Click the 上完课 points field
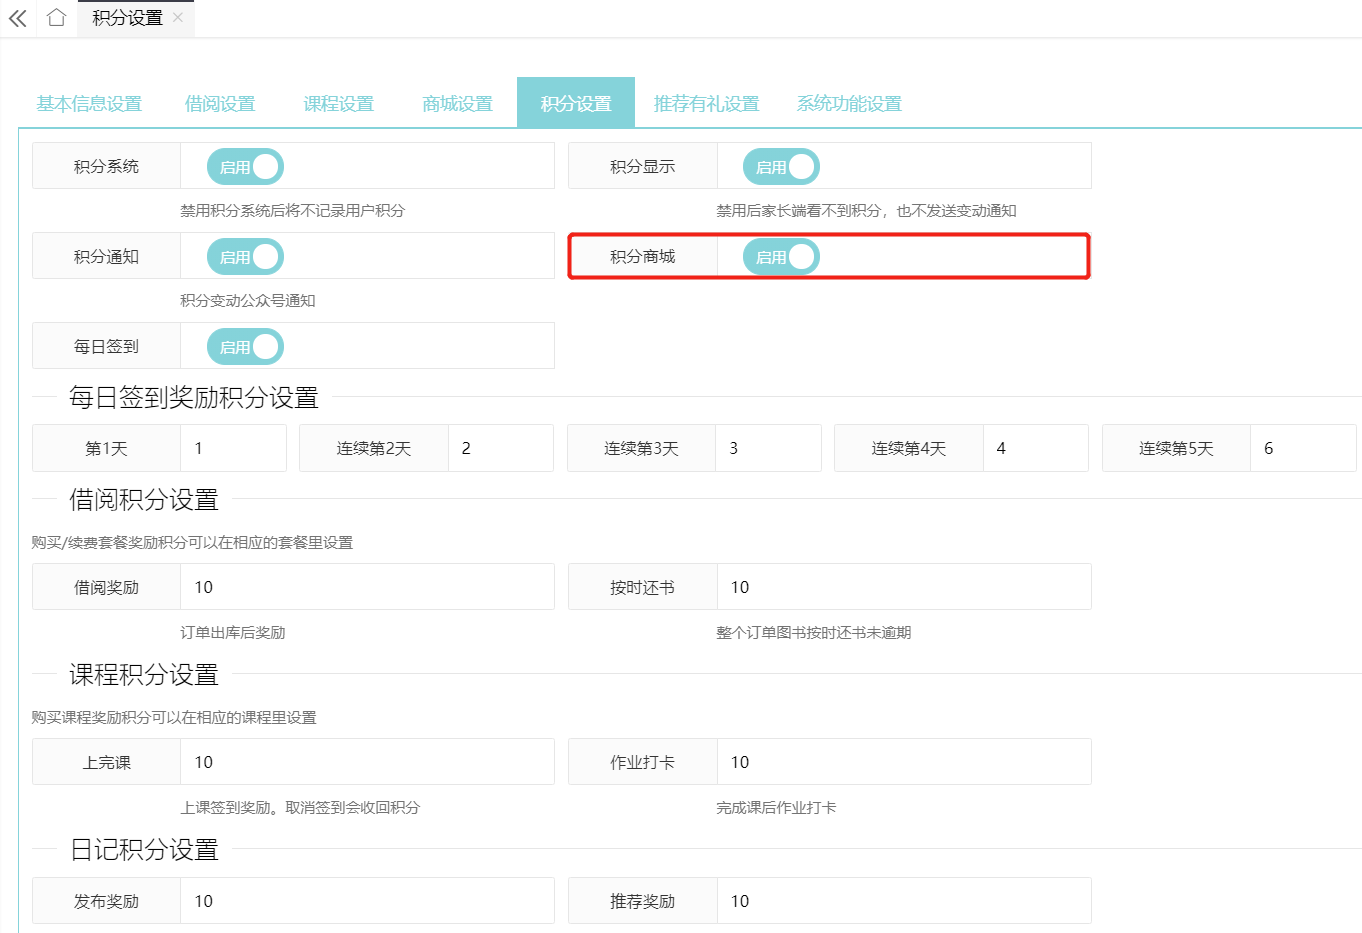The height and width of the screenshot is (933, 1362). click(367, 762)
